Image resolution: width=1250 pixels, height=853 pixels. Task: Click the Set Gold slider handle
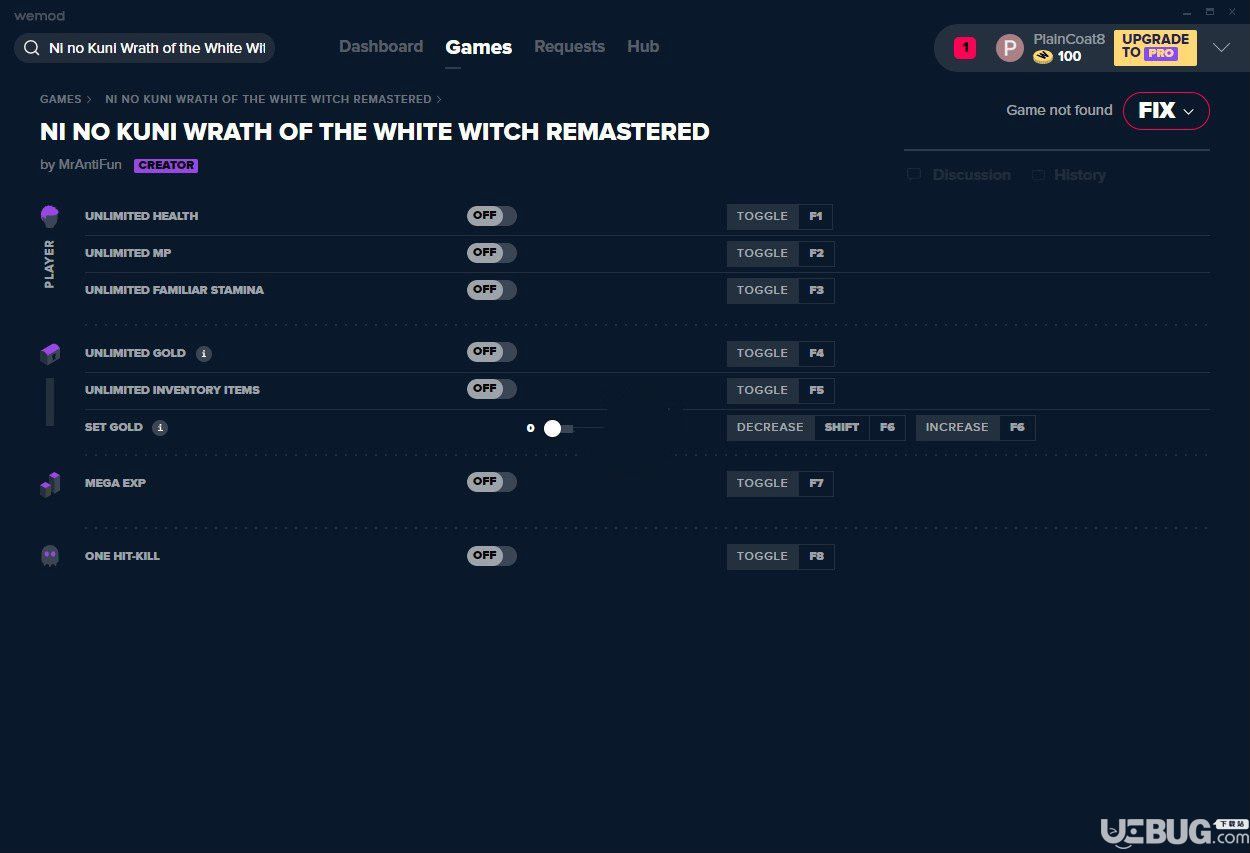(552, 428)
